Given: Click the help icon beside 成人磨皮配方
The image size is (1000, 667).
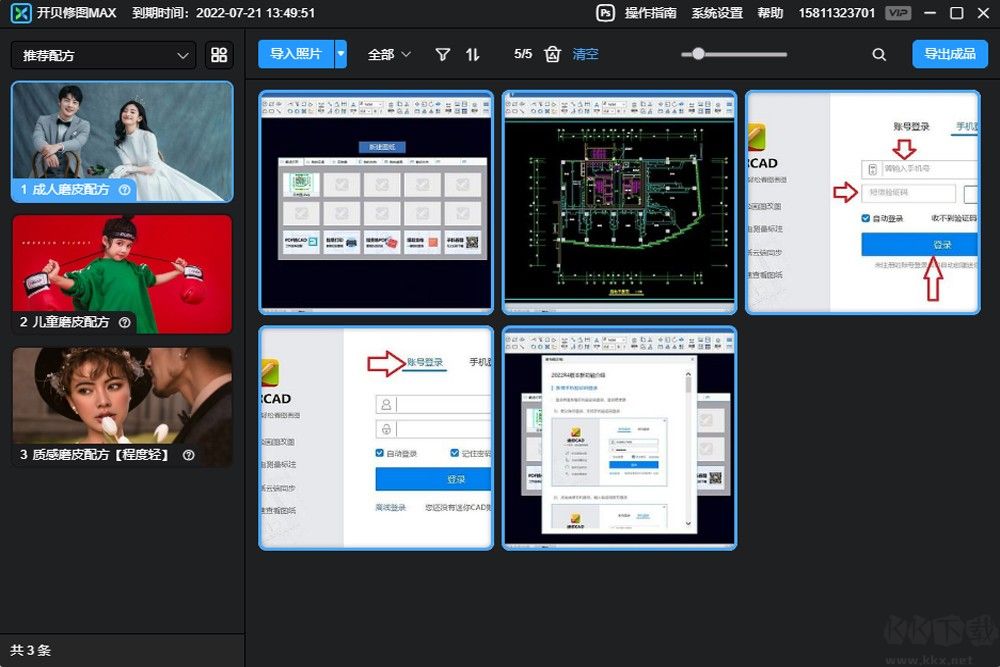Looking at the screenshot, I should (x=125, y=189).
